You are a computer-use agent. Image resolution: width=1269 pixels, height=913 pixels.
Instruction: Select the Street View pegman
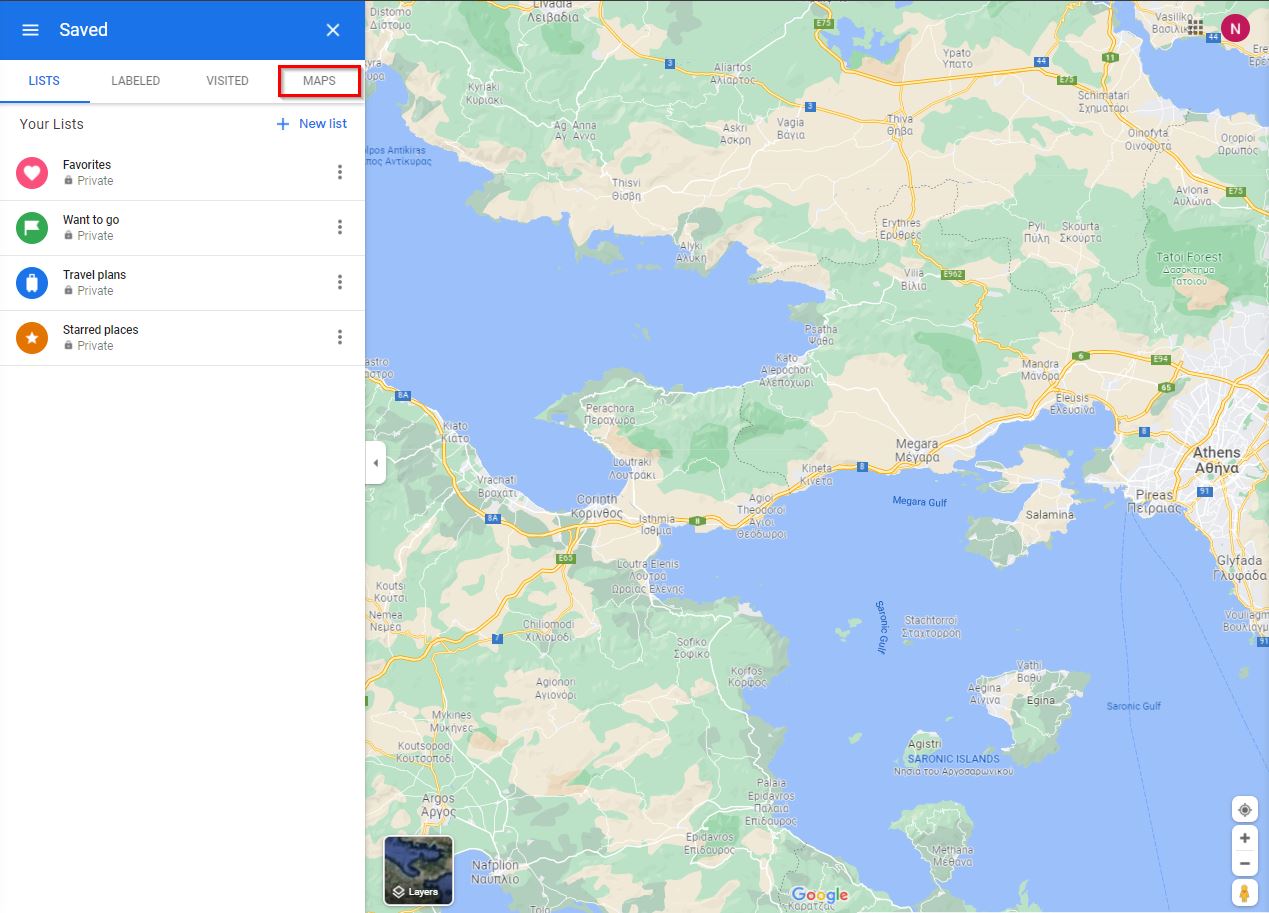click(1245, 892)
